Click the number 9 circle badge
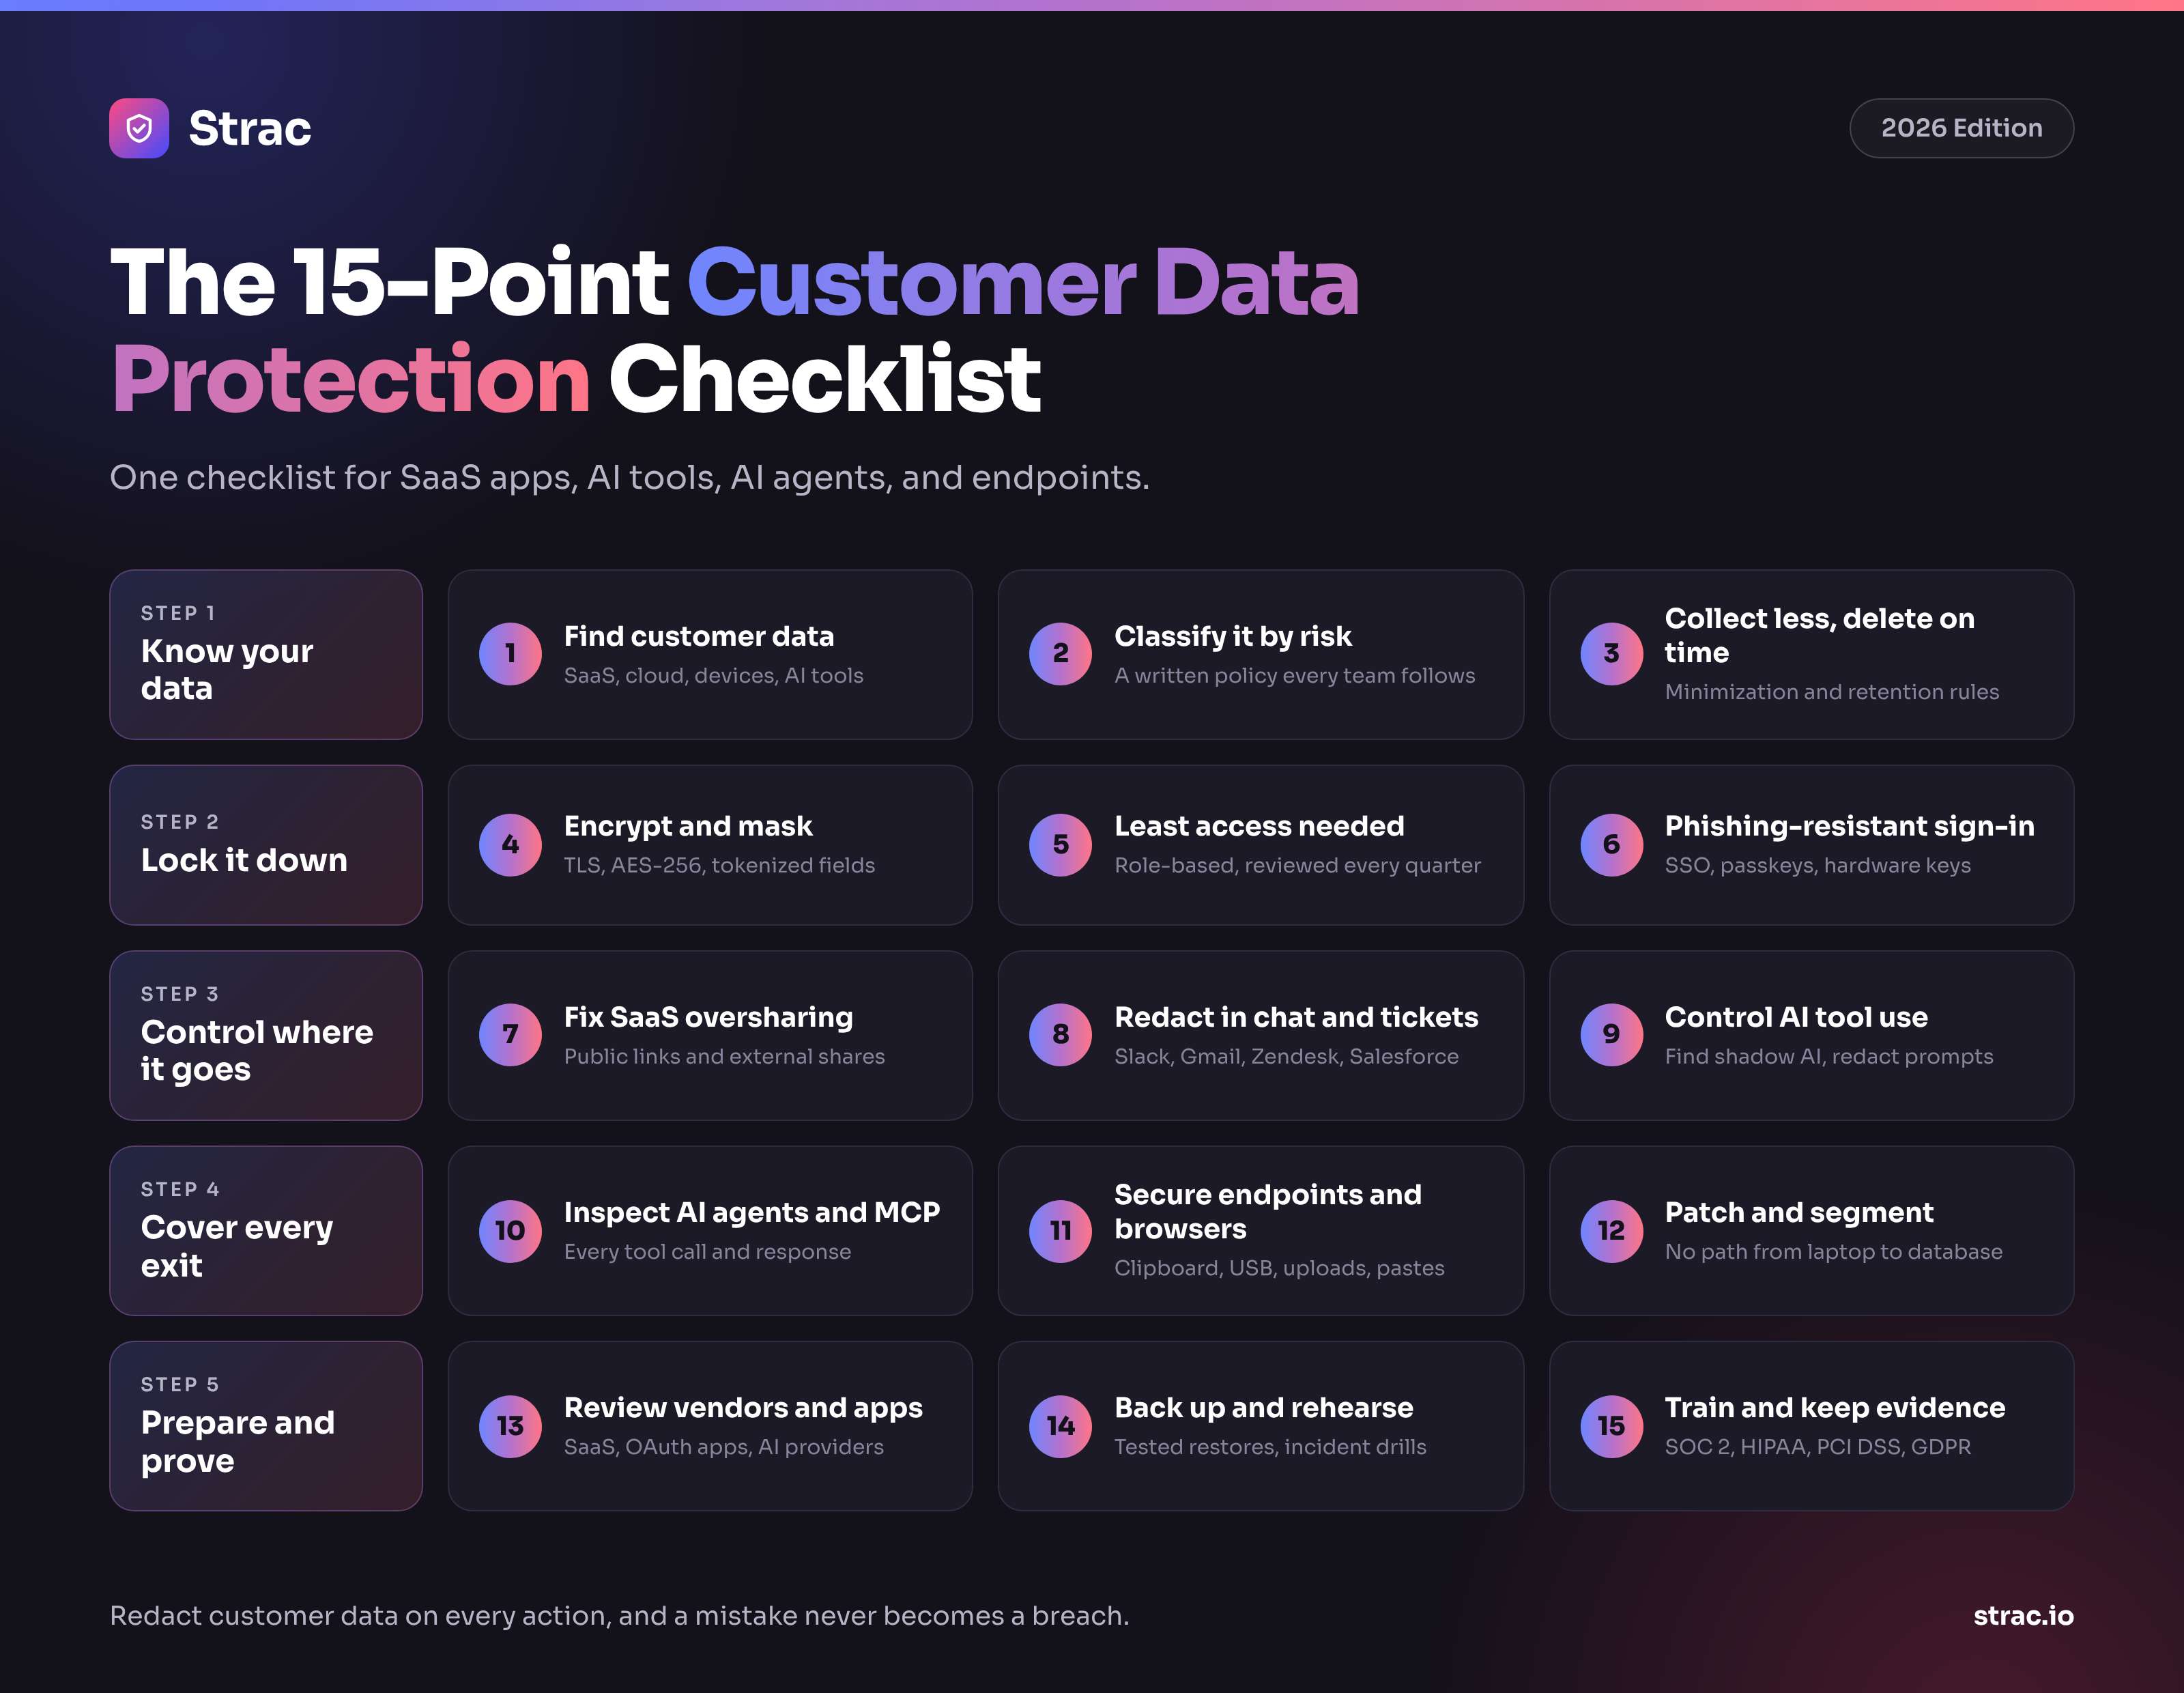 point(1611,1035)
